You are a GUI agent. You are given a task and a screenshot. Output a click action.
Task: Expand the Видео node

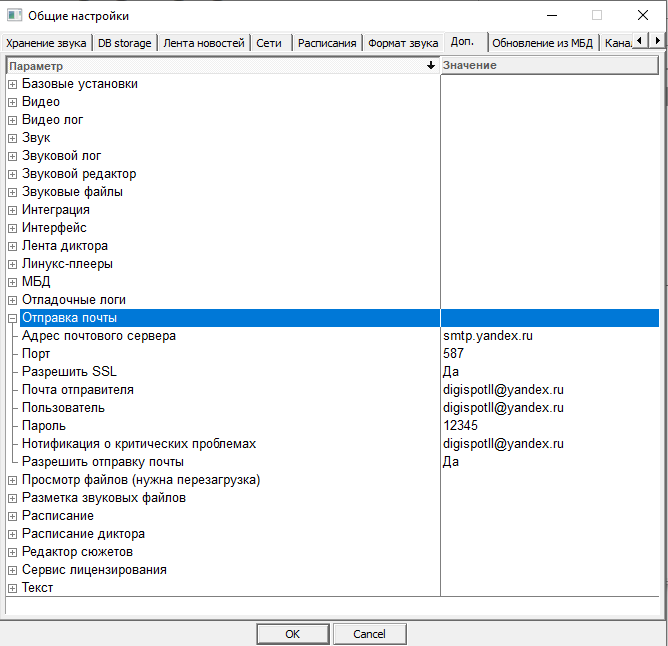[x=12, y=102]
